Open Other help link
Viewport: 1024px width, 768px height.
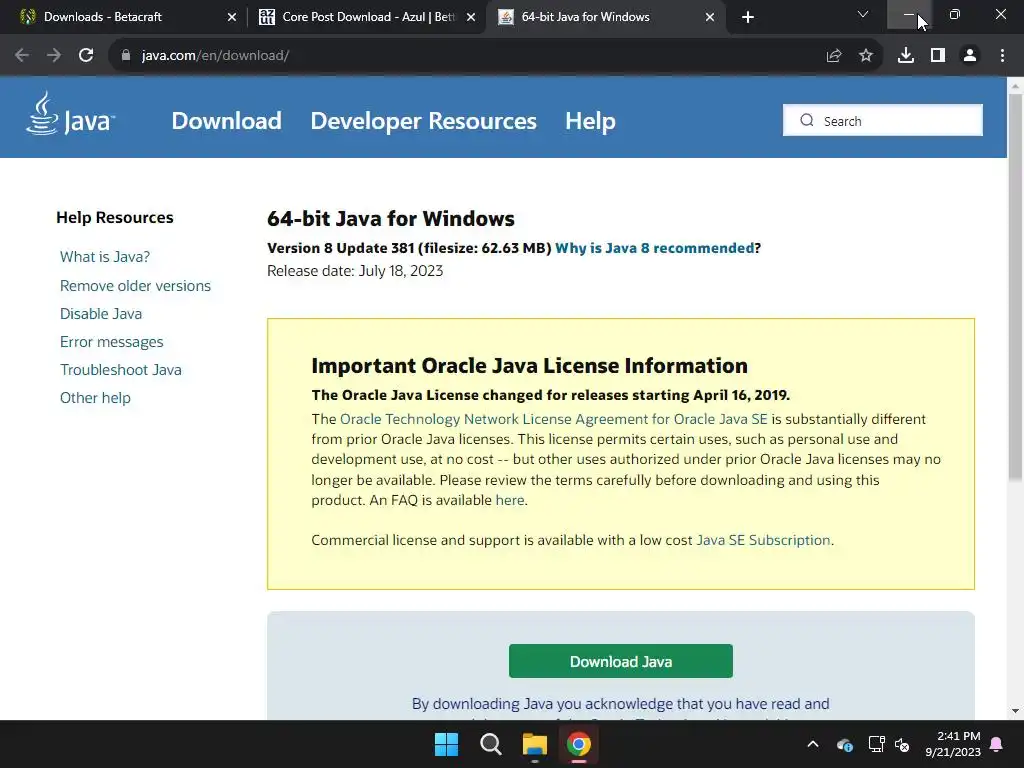95,398
